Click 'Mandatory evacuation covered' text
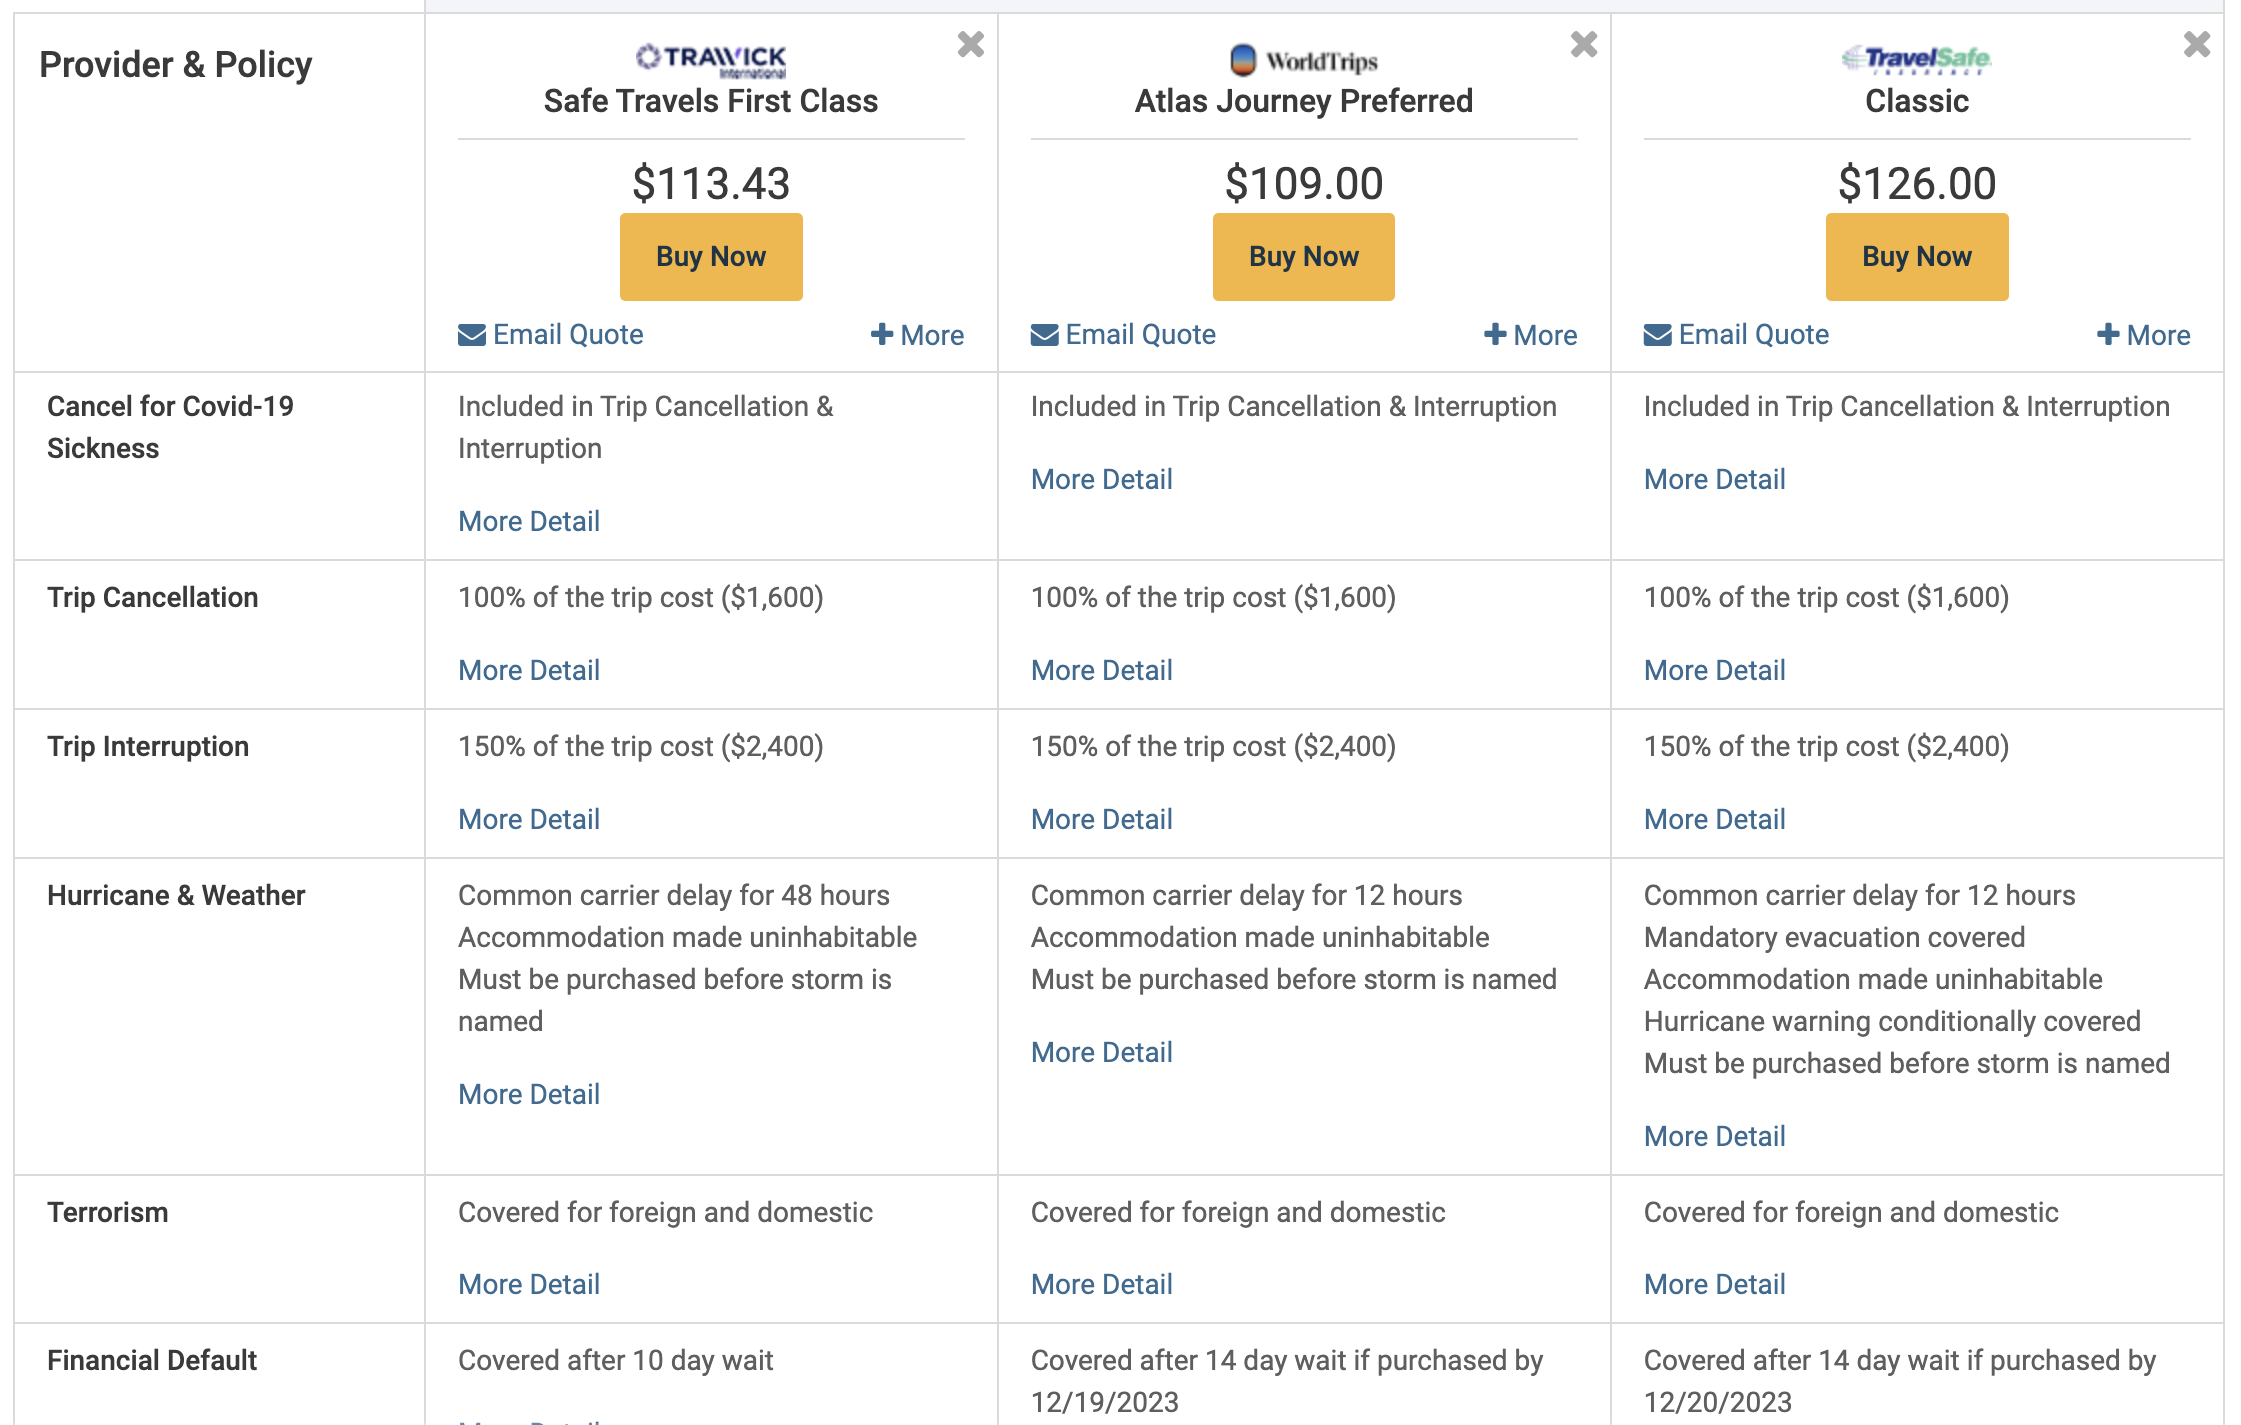Viewport: 2241px width, 1425px height. tap(1835, 937)
